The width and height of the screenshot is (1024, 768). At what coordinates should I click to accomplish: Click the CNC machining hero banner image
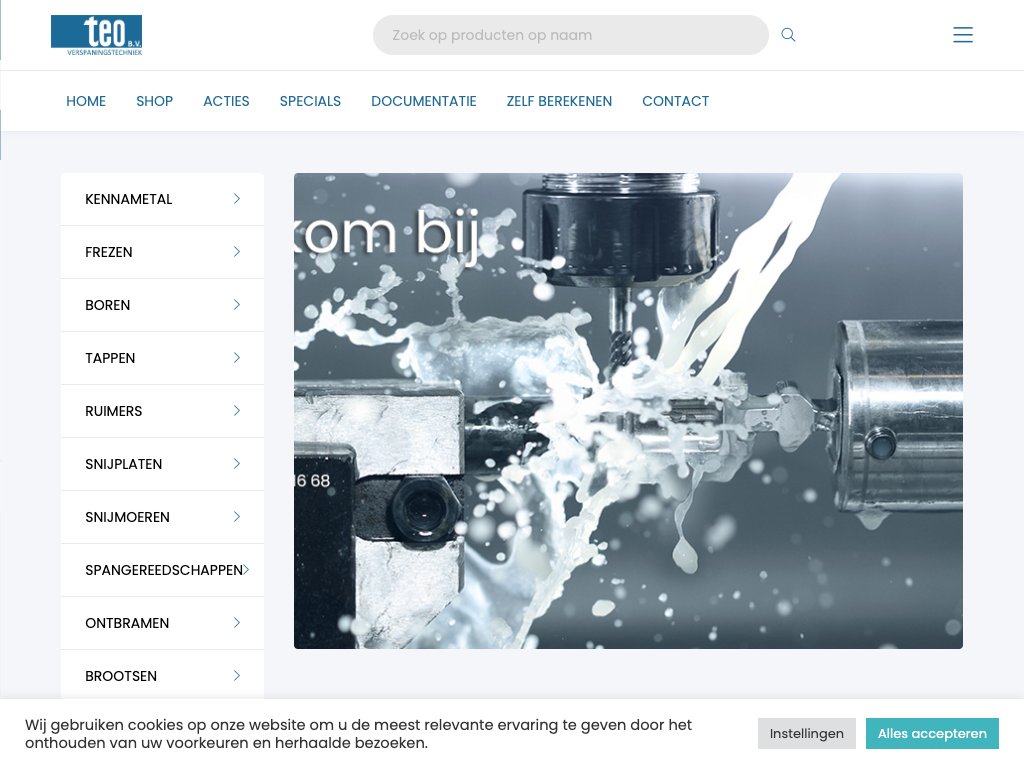(x=628, y=410)
